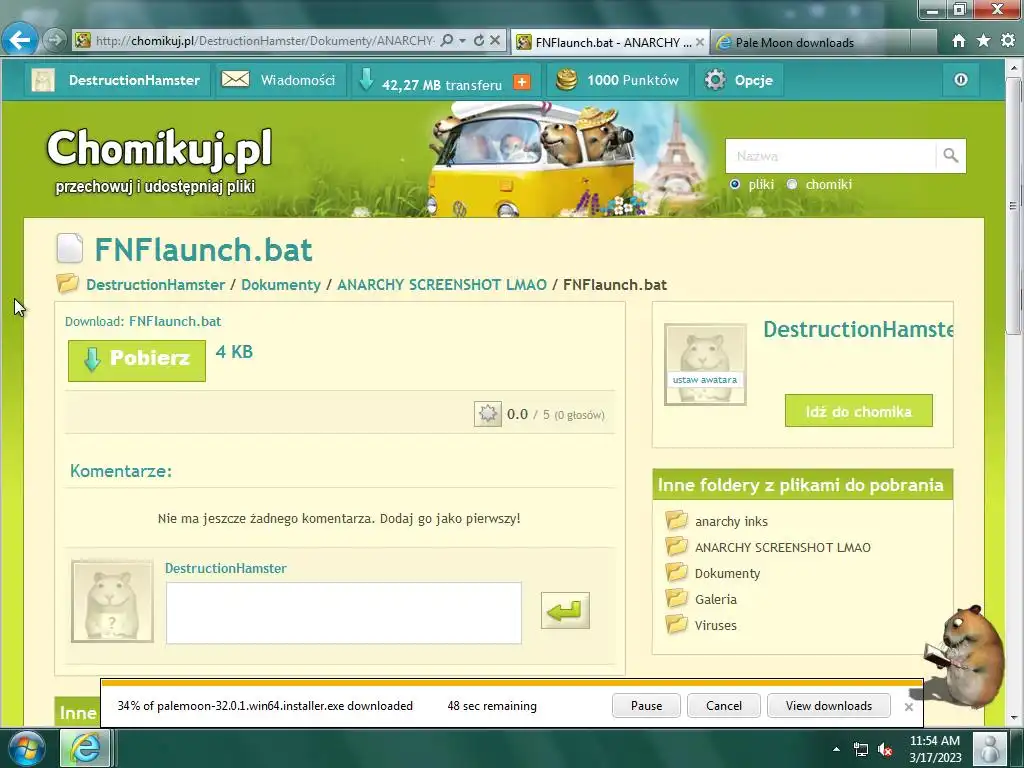The width and height of the screenshot is (1024, 768).
Task: Open the Galeria folder
Action: [716, 600]
